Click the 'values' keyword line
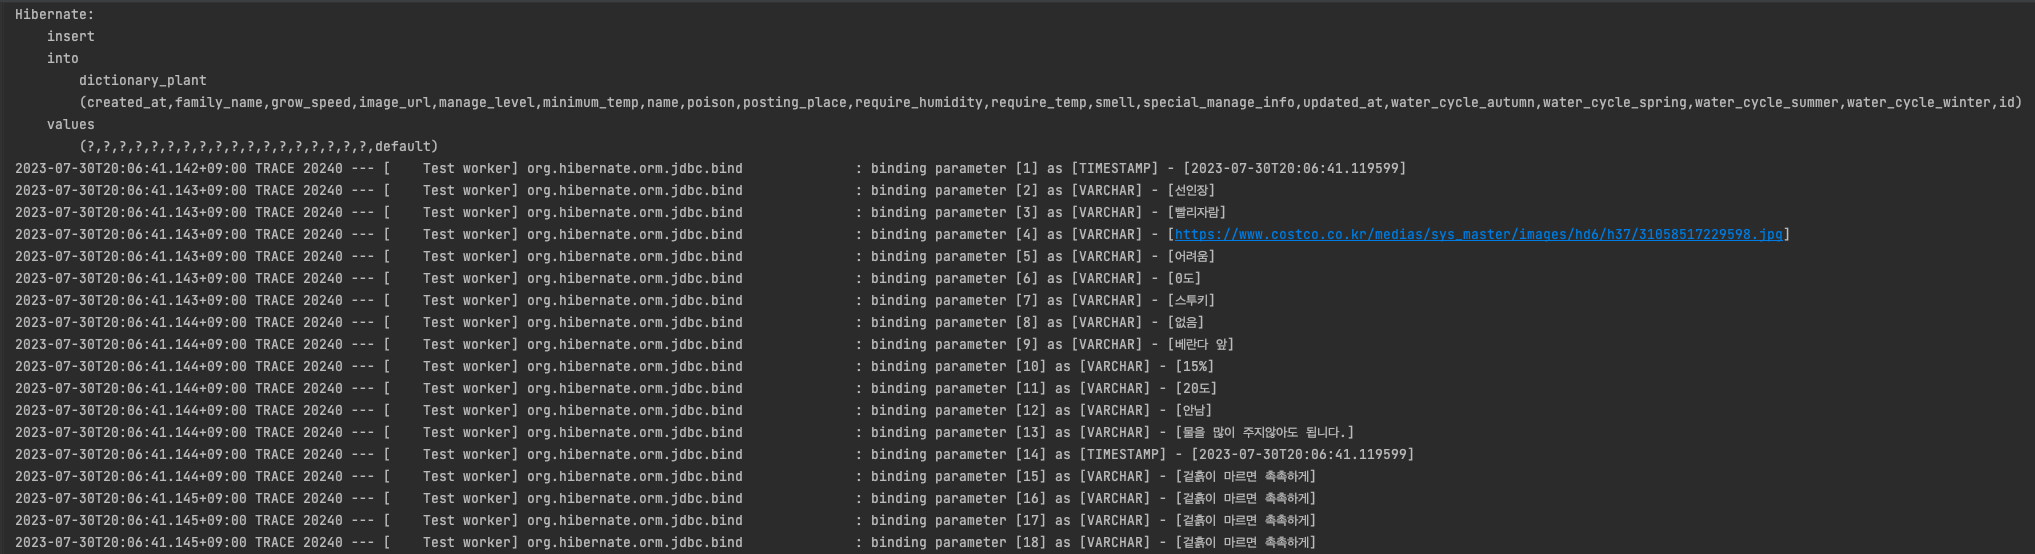The width and height of the screenshot is (2035, 554). coord(70,125)
